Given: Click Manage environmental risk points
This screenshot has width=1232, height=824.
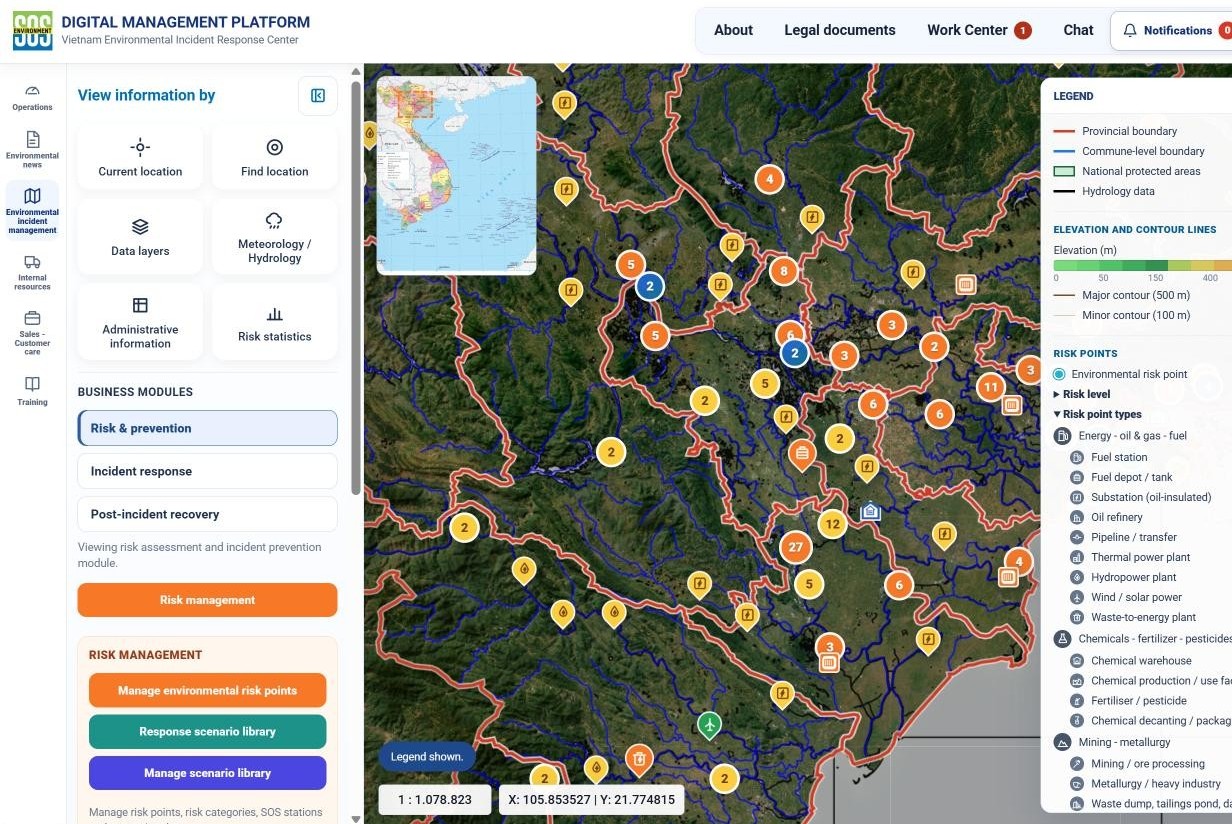Looking at the screenshot, I should pos(207,690).
